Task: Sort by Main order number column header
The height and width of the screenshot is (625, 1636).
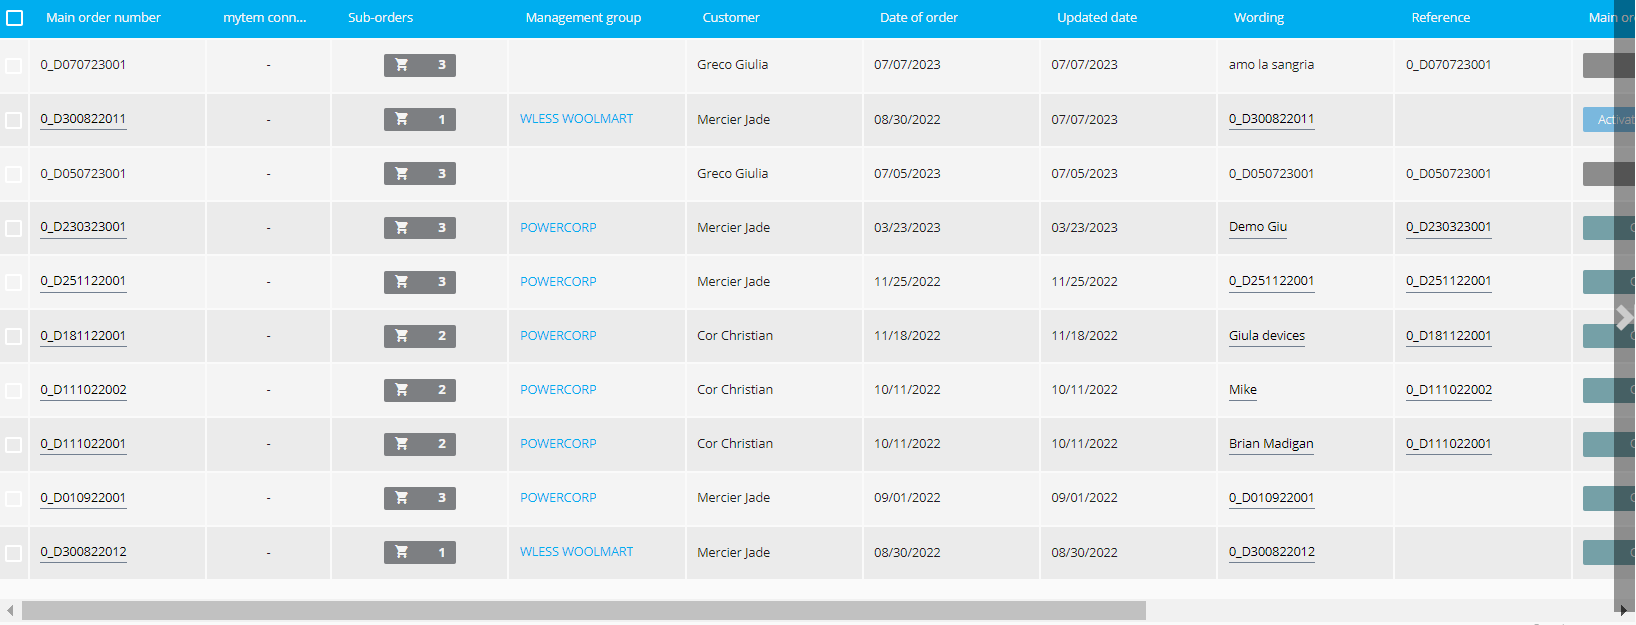Action: click(x=103, y=18)
